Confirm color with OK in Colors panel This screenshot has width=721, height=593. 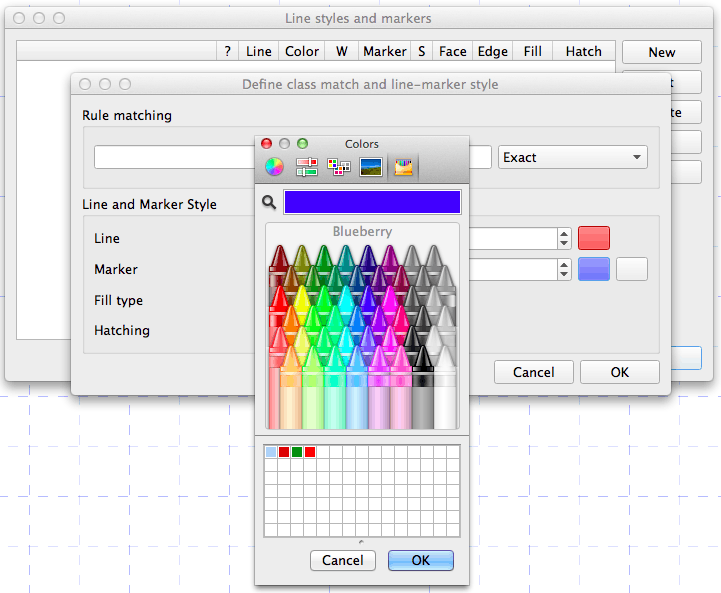pyautogui.click(x=421, y=560)
